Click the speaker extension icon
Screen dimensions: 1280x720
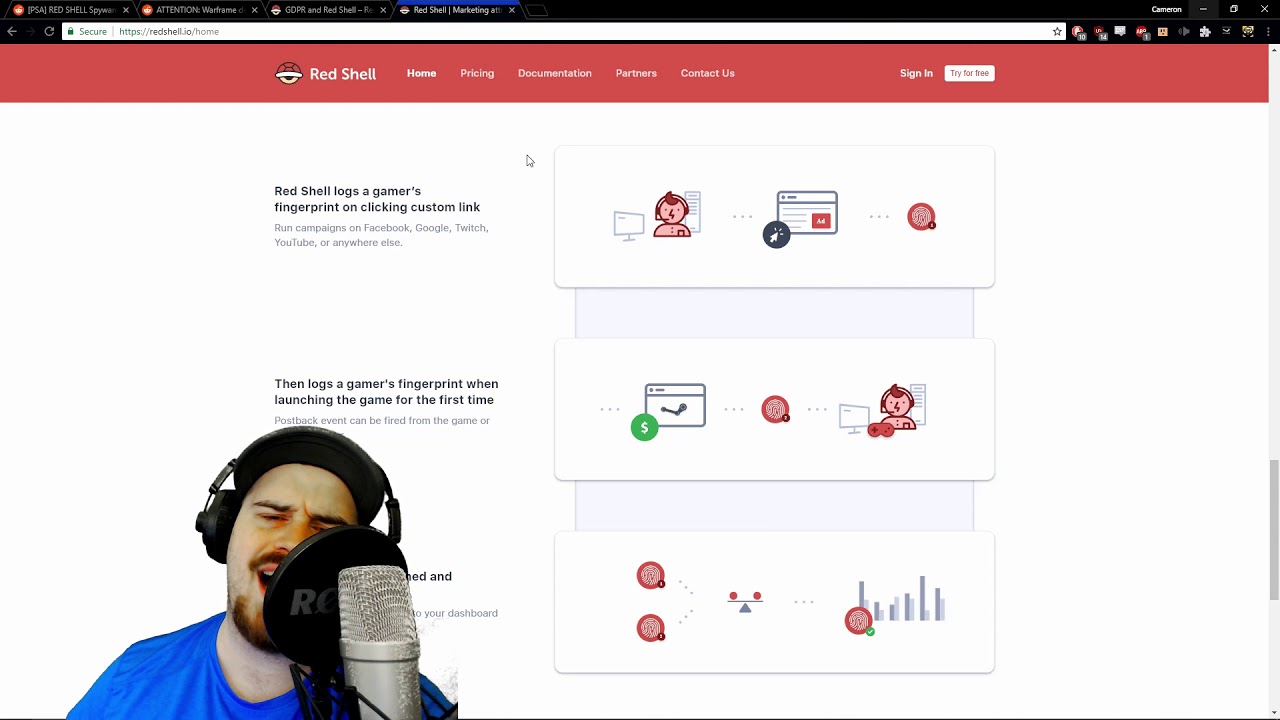[x=1184, y=32]
